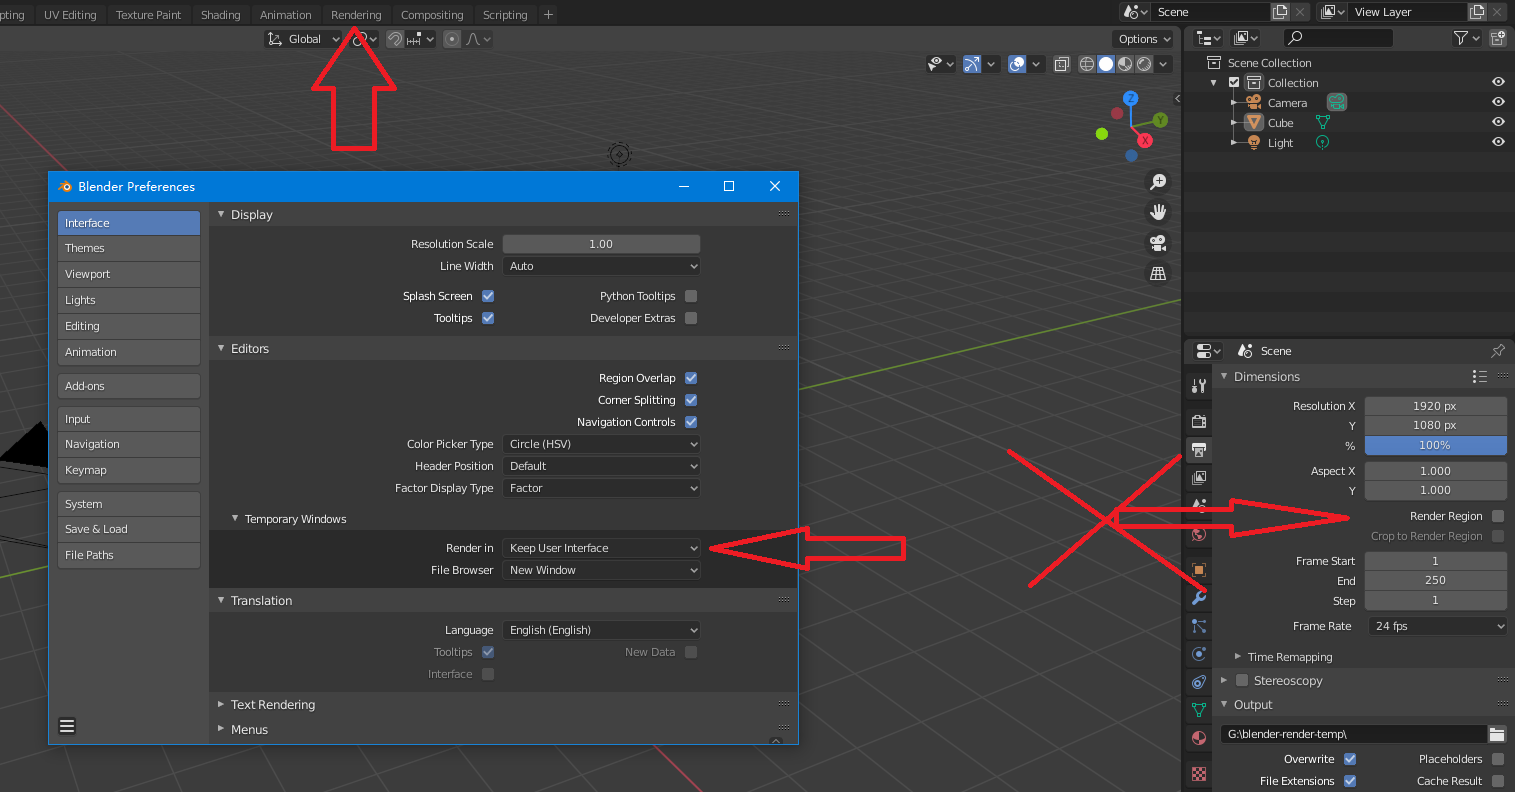Toggle Overwrite checkbox in Output
This screenshot has width=1515, height=792.
coord(1350,759)
